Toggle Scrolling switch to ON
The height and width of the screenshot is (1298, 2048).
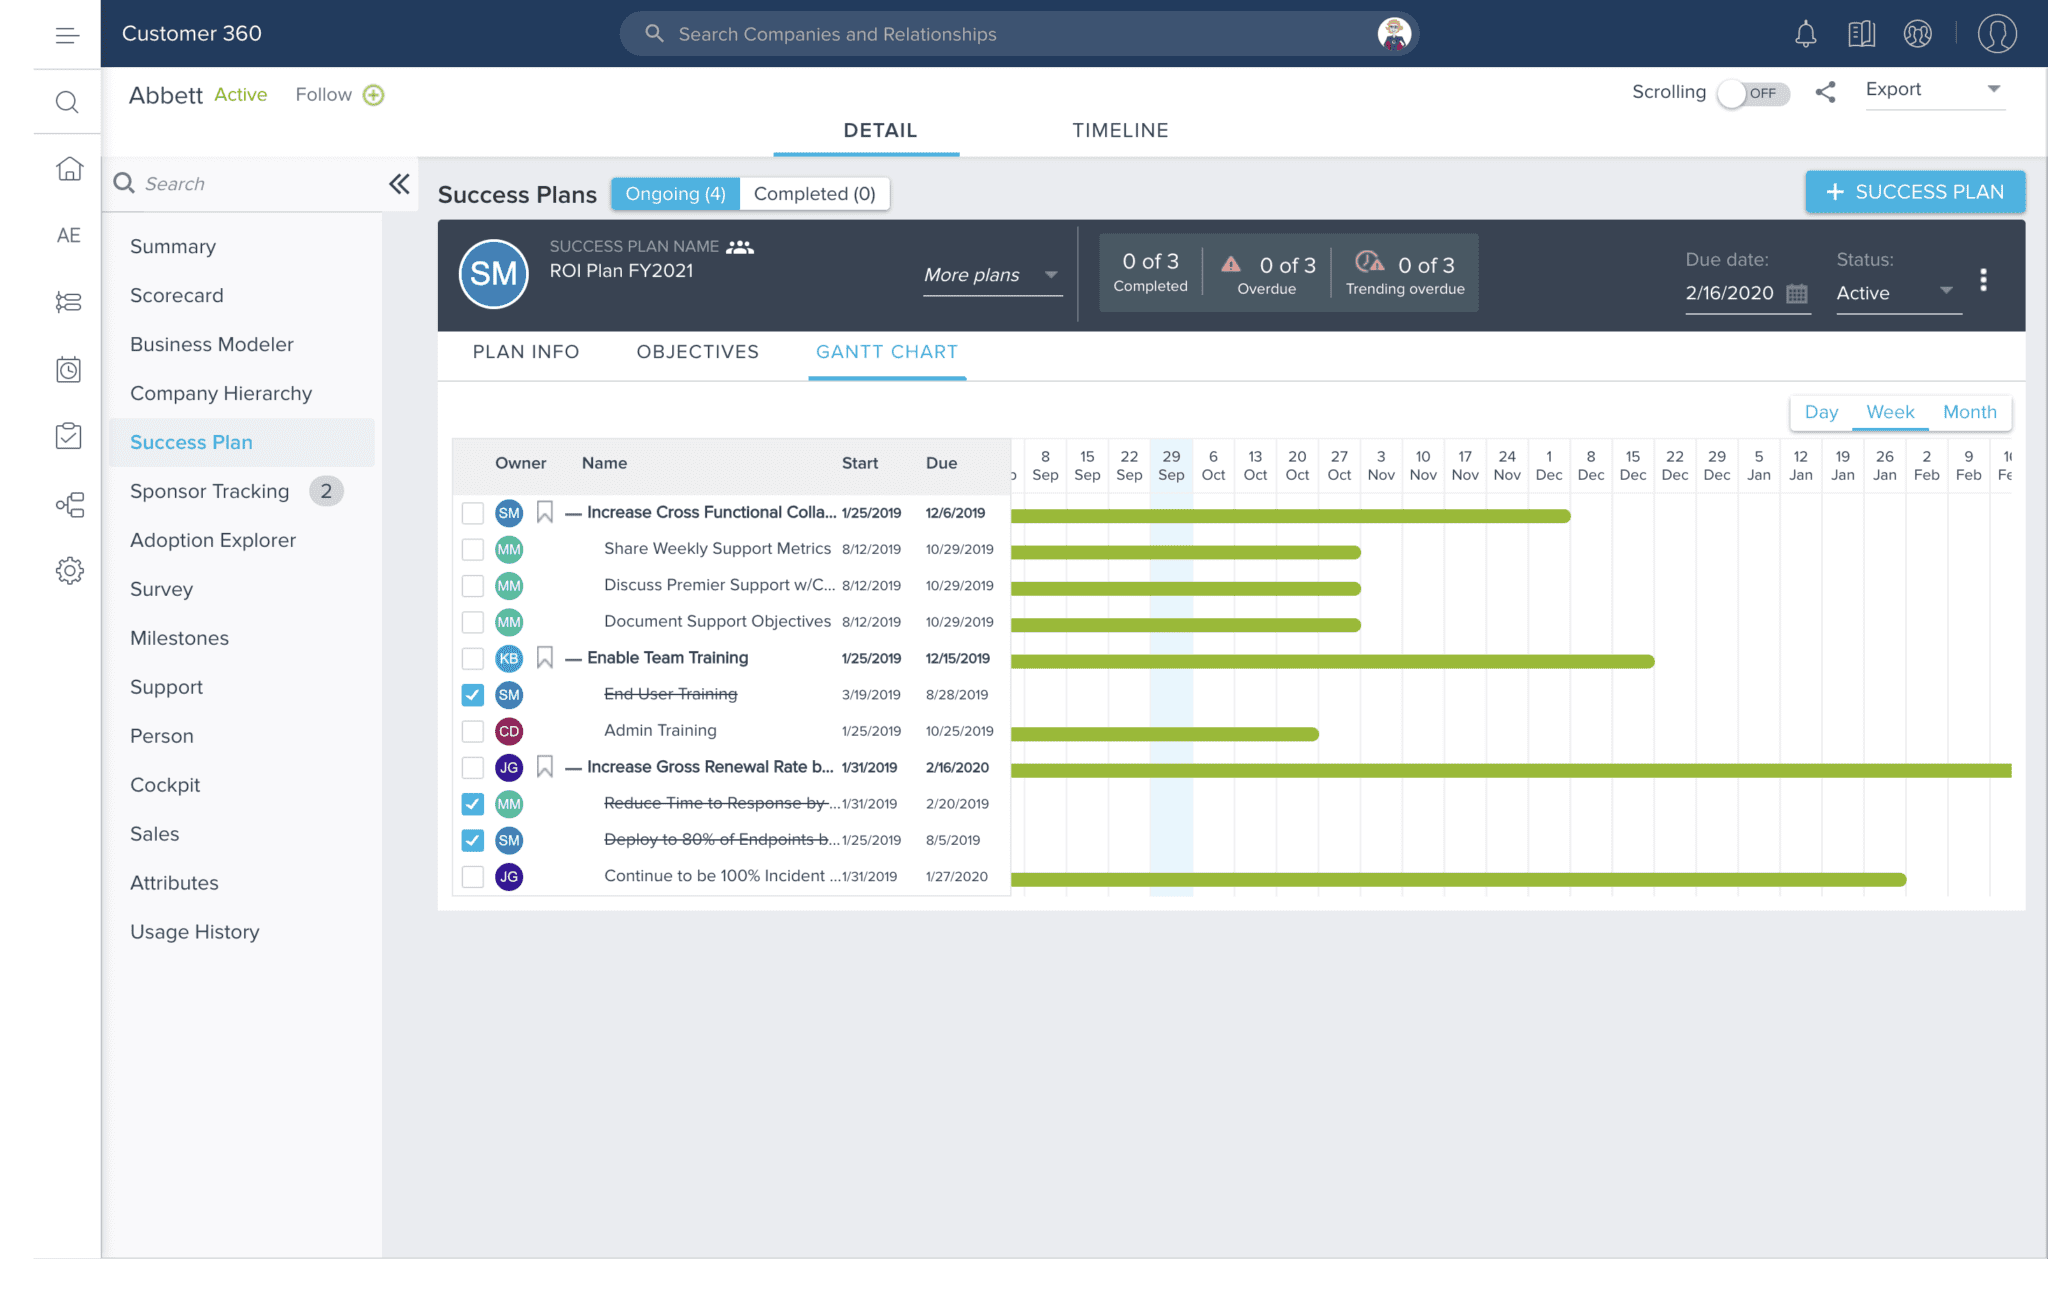[1754, 93]
